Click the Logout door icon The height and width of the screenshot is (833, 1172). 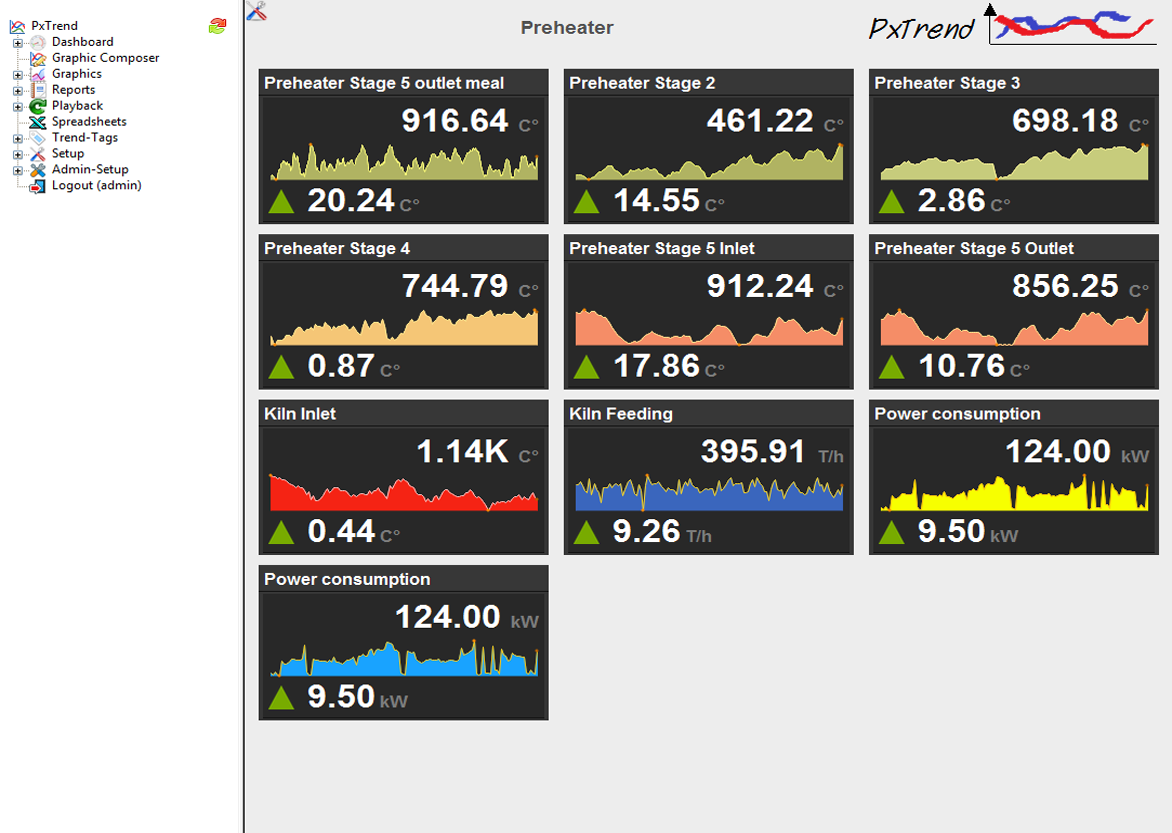coord(38,186)
